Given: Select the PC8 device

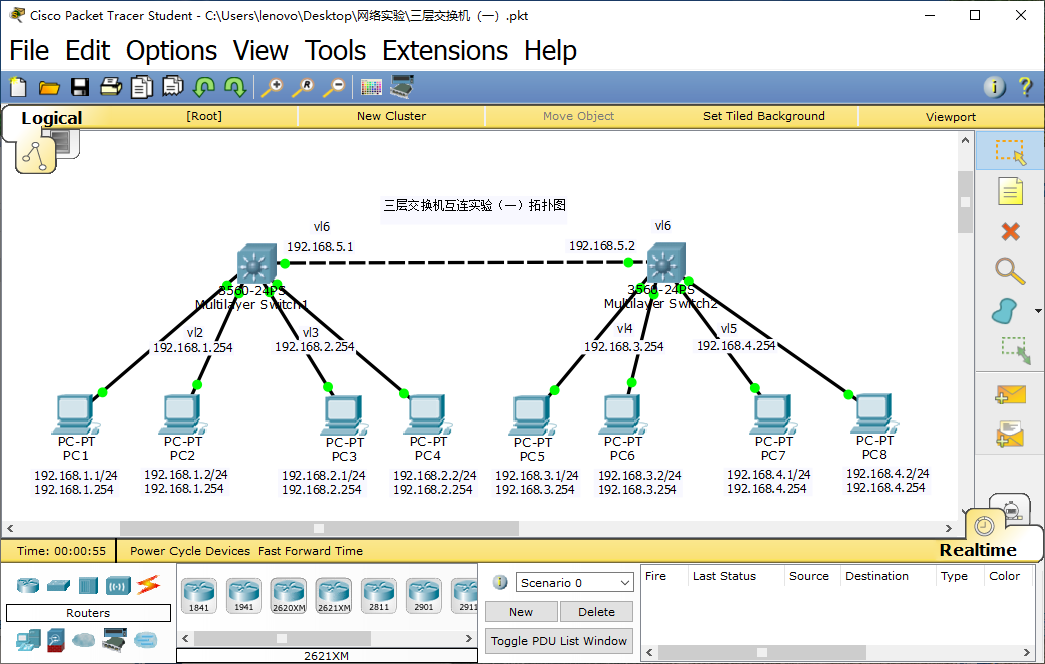Looking at the screenshot, I should (x=874, y=413).
